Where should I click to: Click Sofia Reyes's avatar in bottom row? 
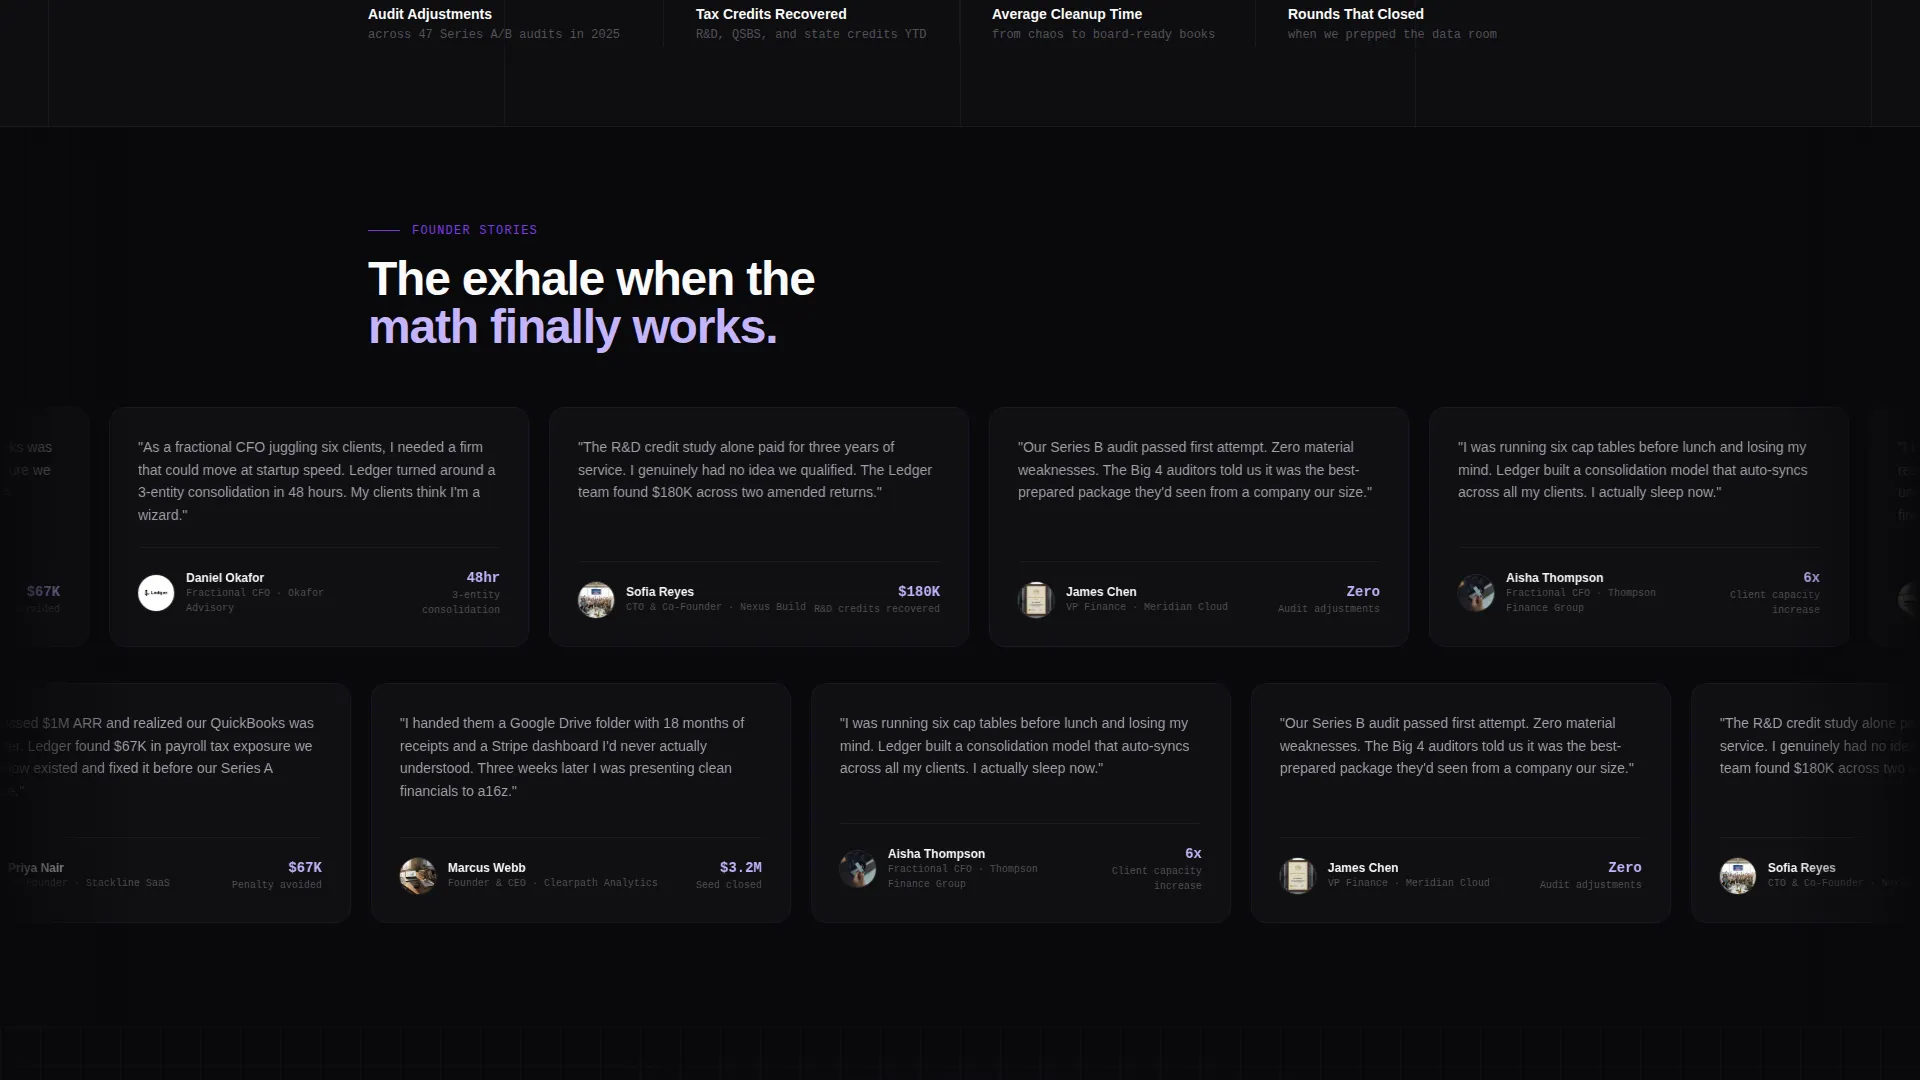pos(1738,876)
